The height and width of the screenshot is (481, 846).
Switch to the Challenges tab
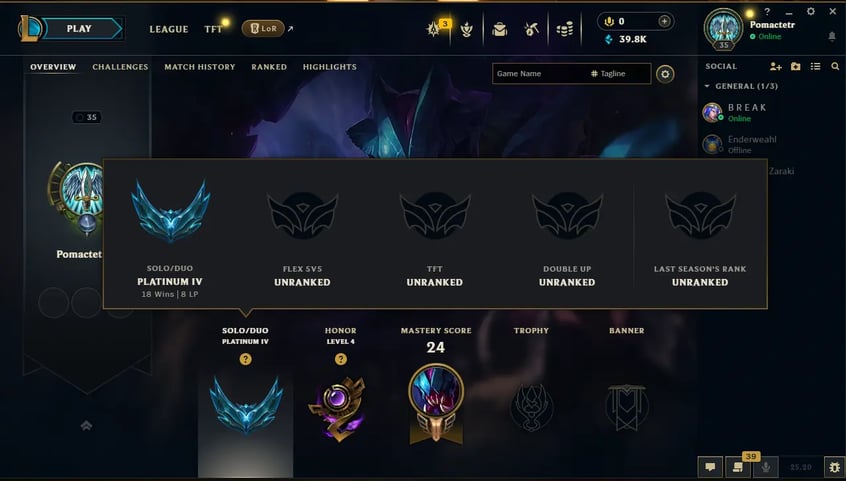120,67
